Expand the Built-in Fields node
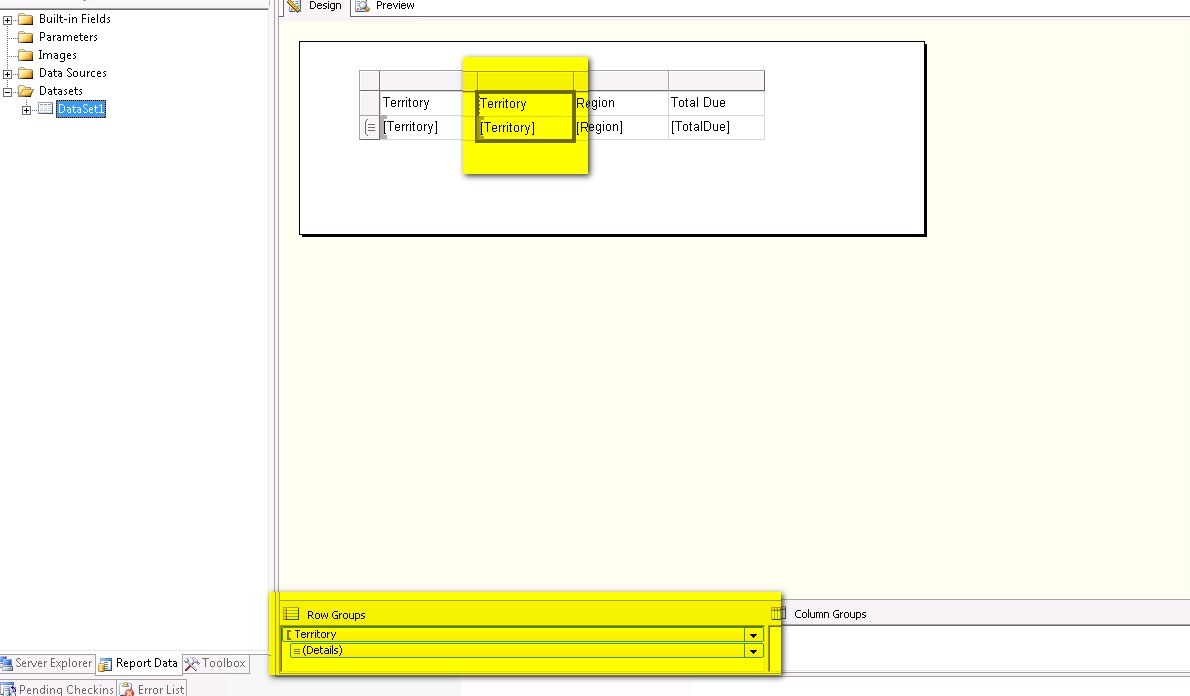The image size is (1190, 696). click(7, 19)
